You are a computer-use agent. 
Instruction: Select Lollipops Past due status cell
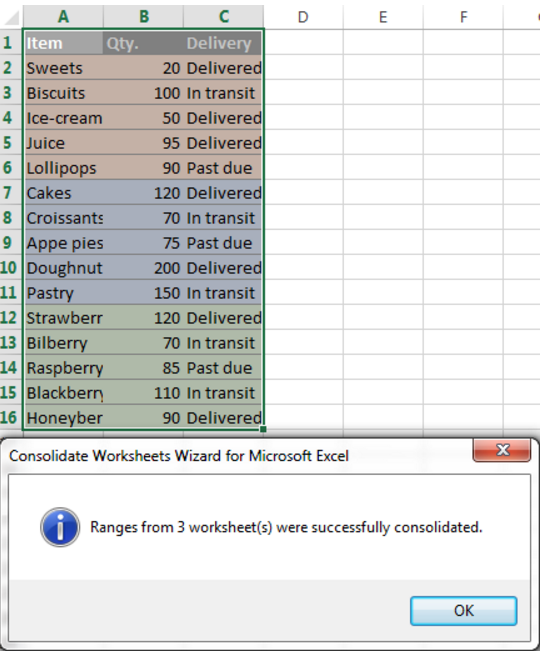(x=223, y=168)
